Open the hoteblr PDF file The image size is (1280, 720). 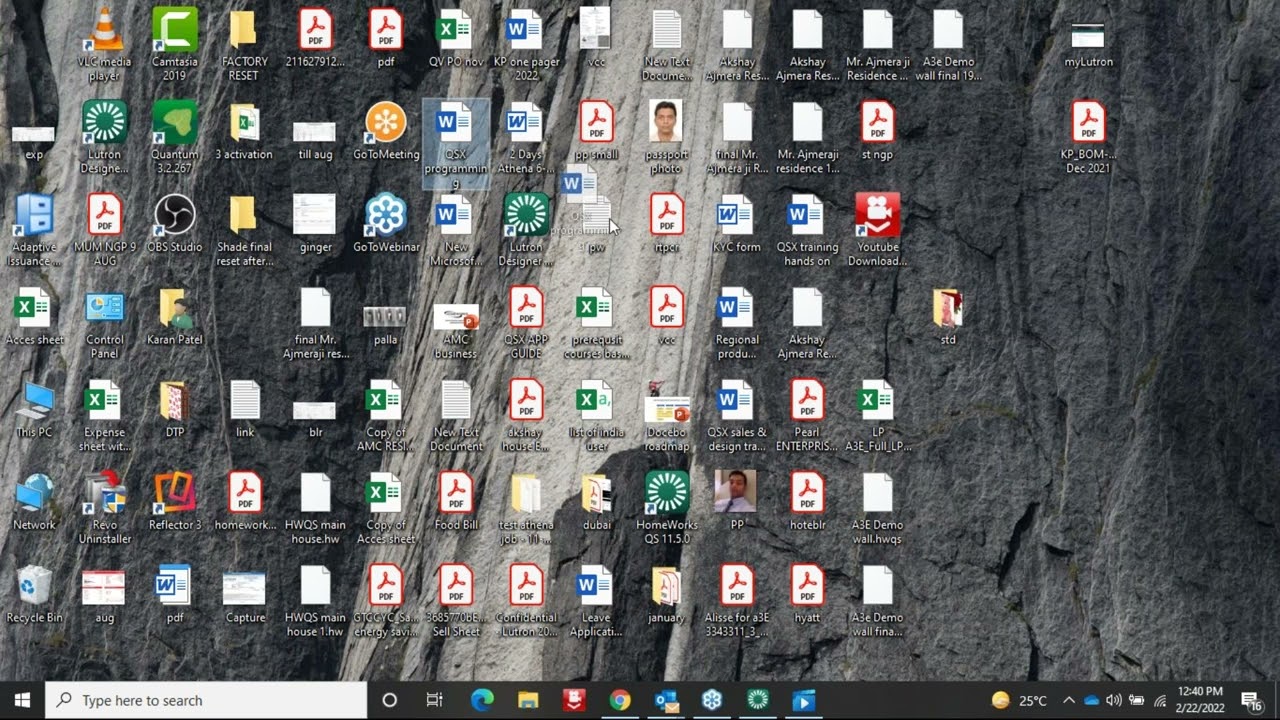pos(807,501)
